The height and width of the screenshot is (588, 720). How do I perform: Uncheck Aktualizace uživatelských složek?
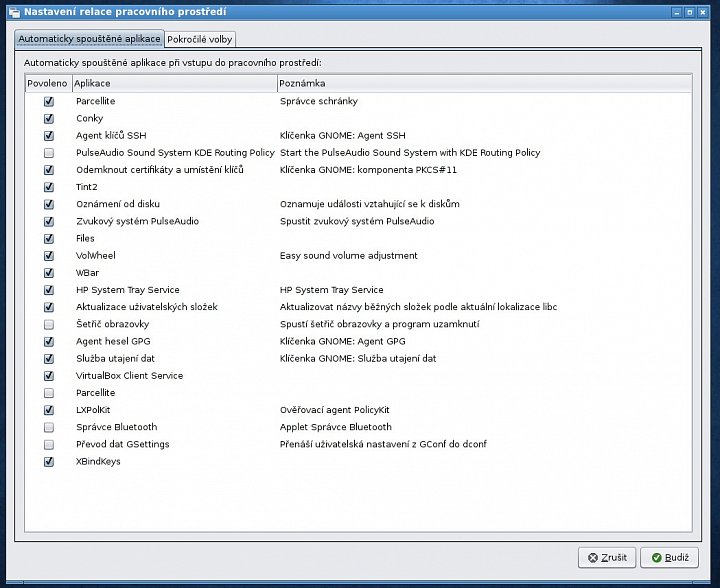[49, 307]
